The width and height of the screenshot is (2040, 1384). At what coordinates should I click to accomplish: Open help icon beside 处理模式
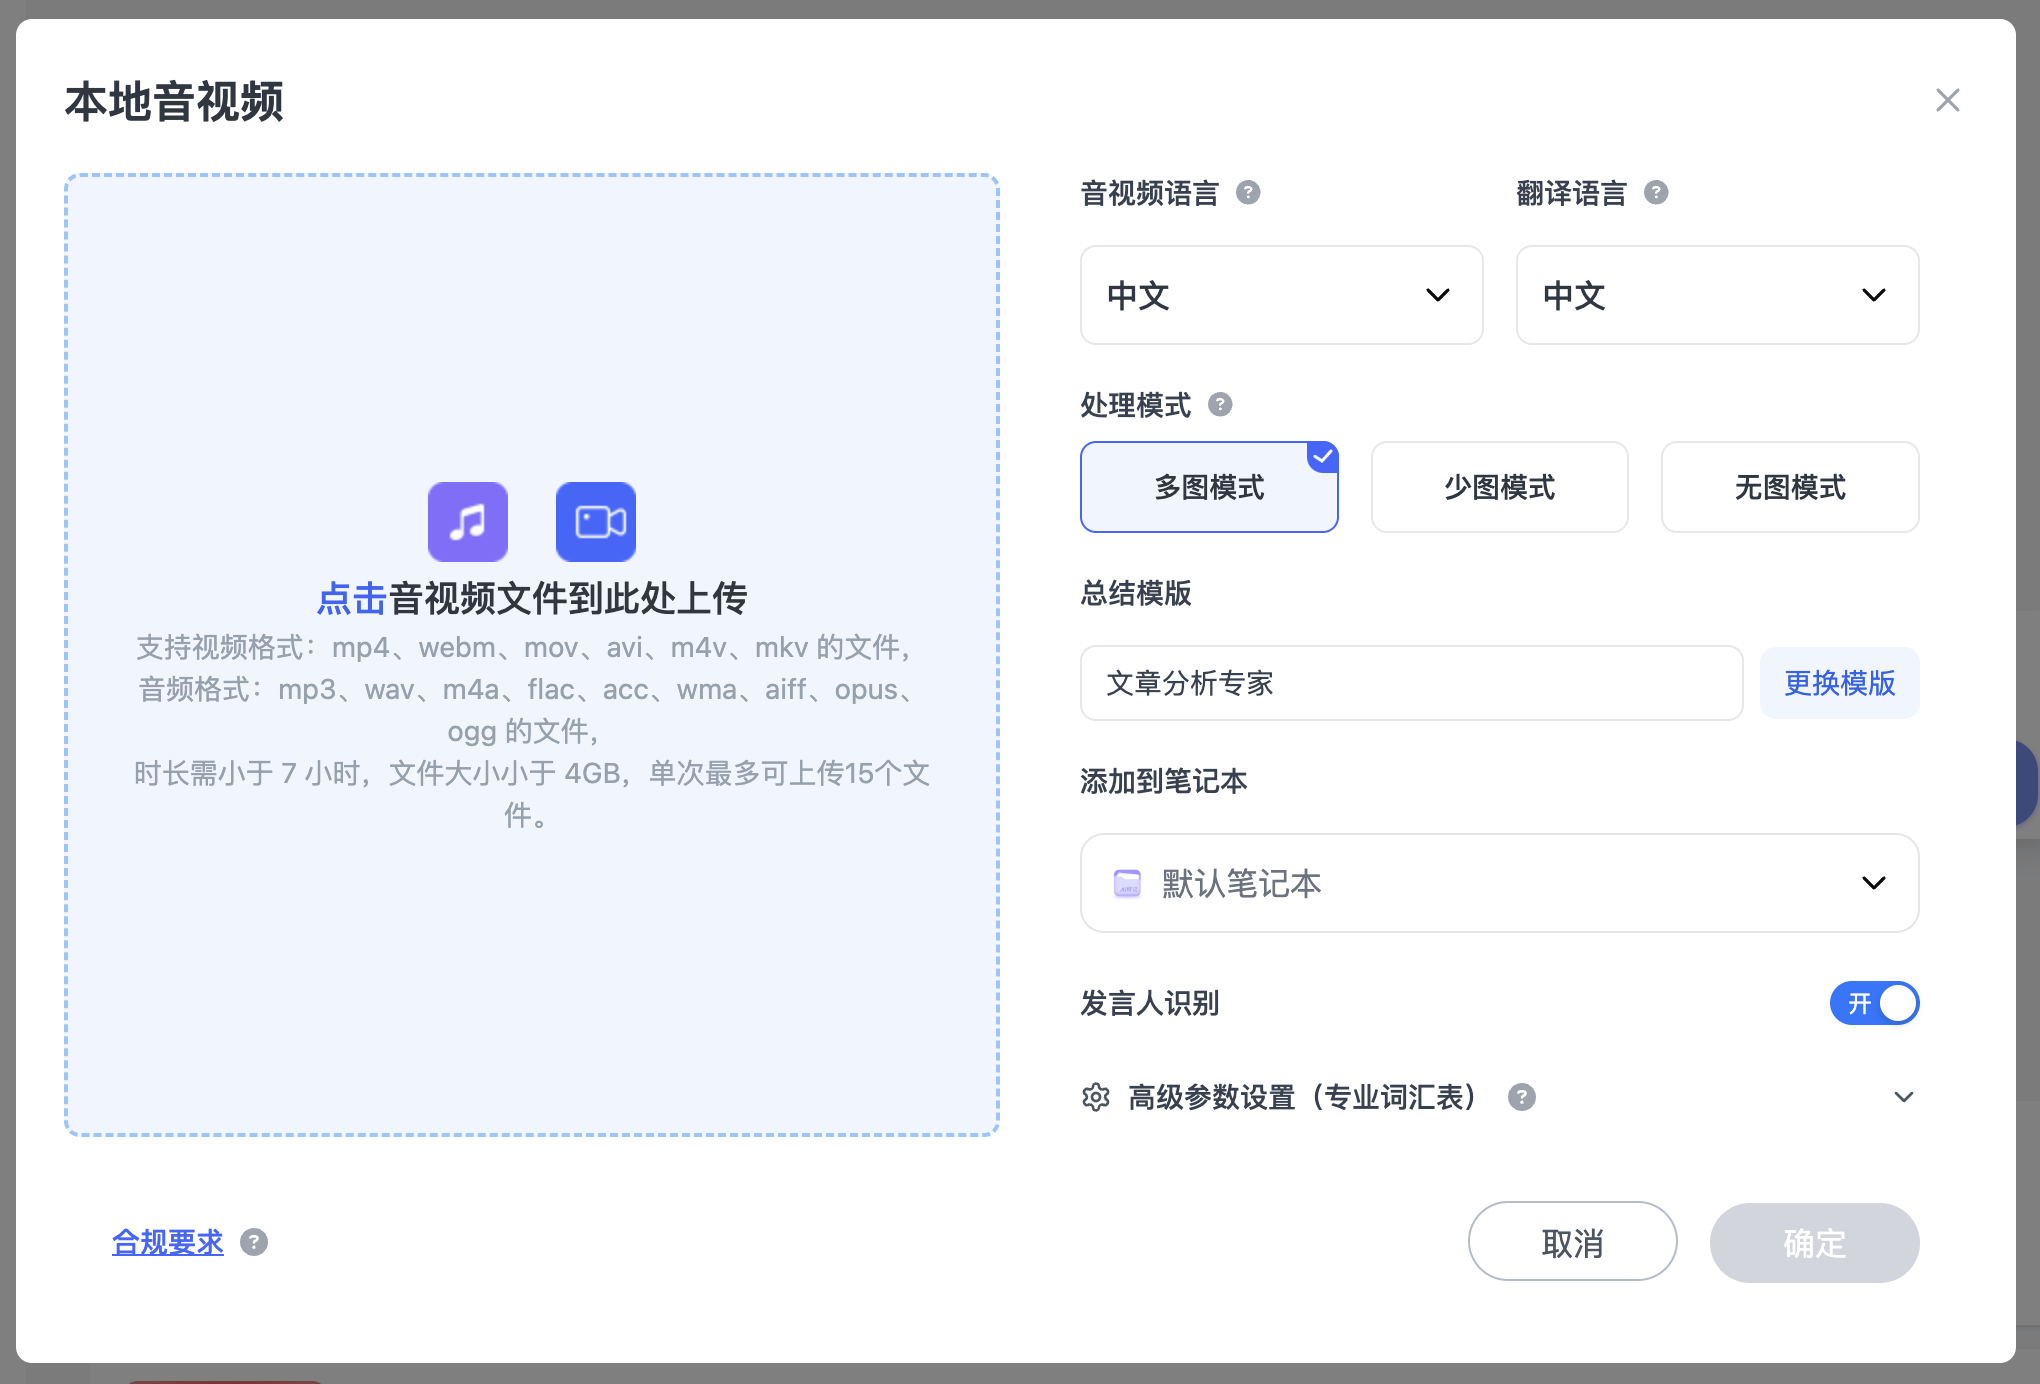(1220, 404)
